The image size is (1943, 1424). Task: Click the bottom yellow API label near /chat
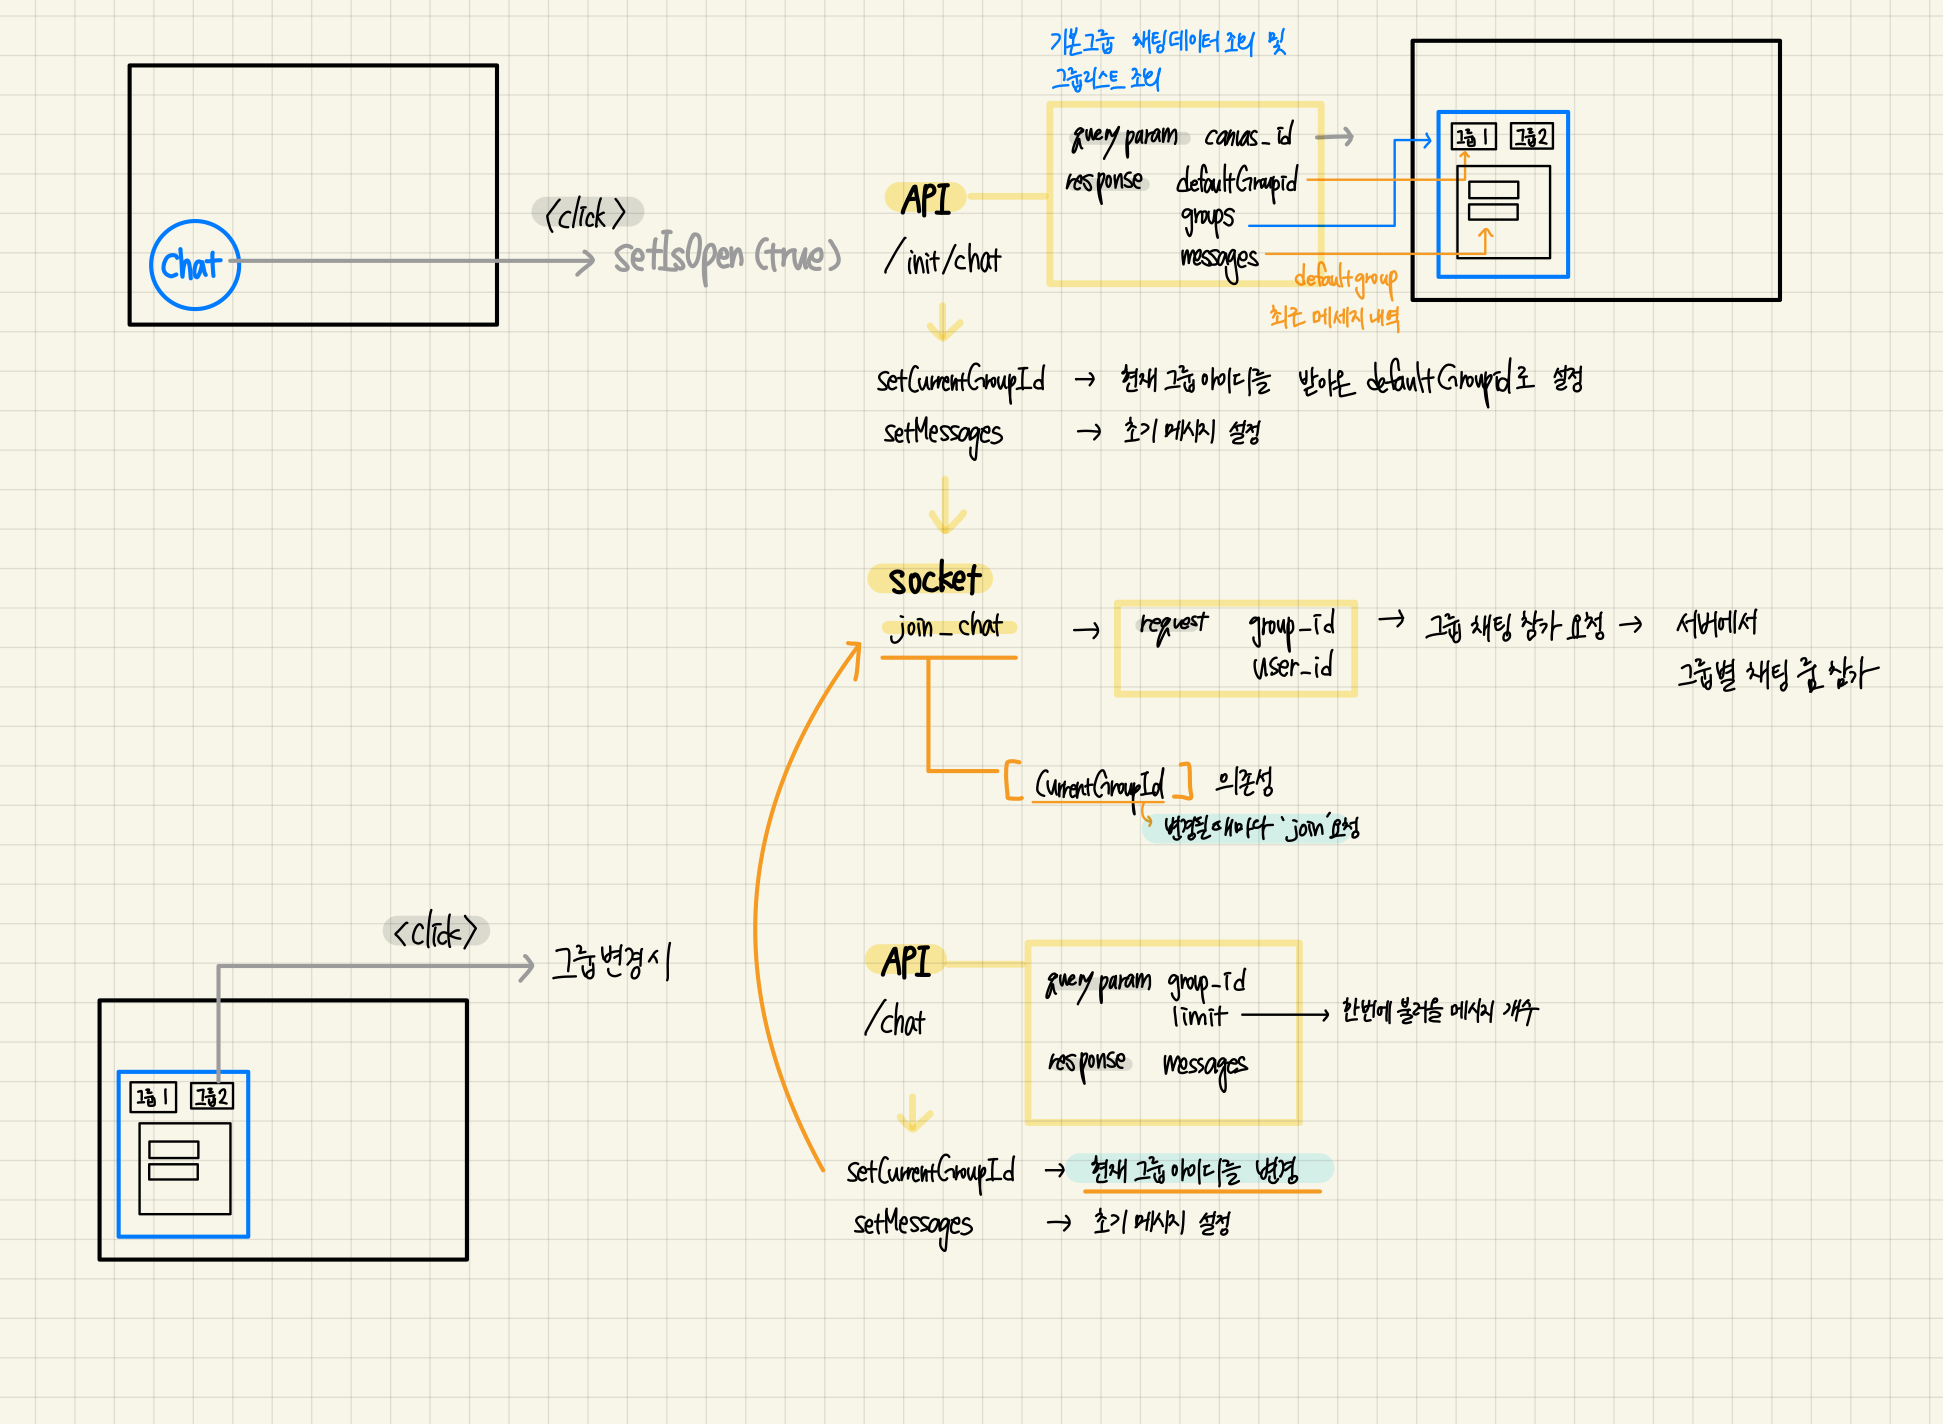click(906, 961)
